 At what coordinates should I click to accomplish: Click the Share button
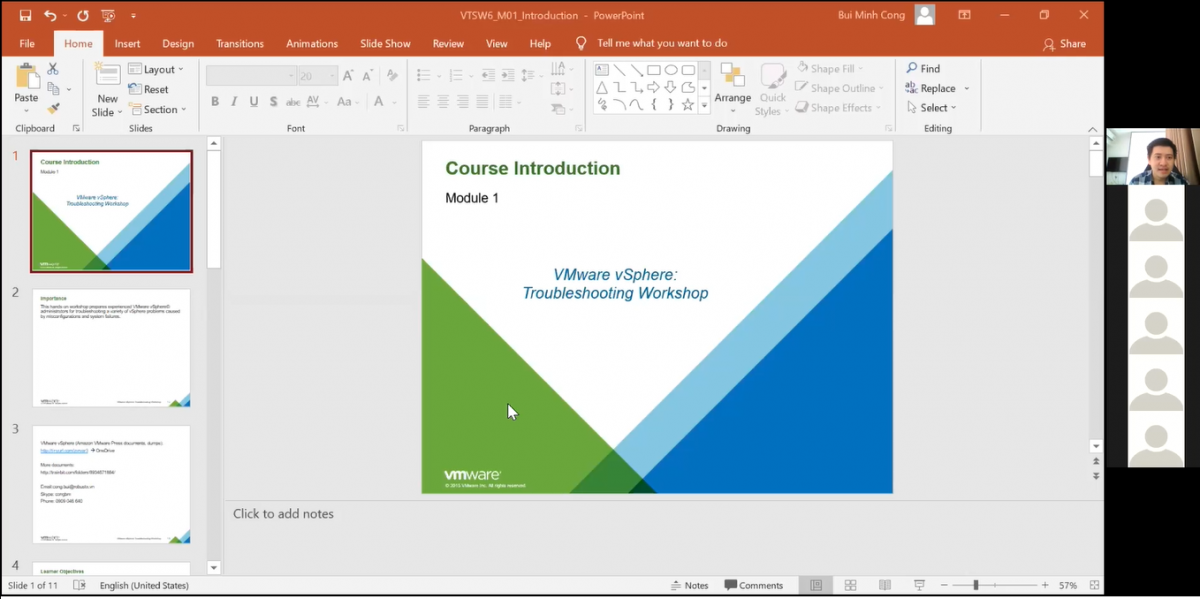point(1064,43)
